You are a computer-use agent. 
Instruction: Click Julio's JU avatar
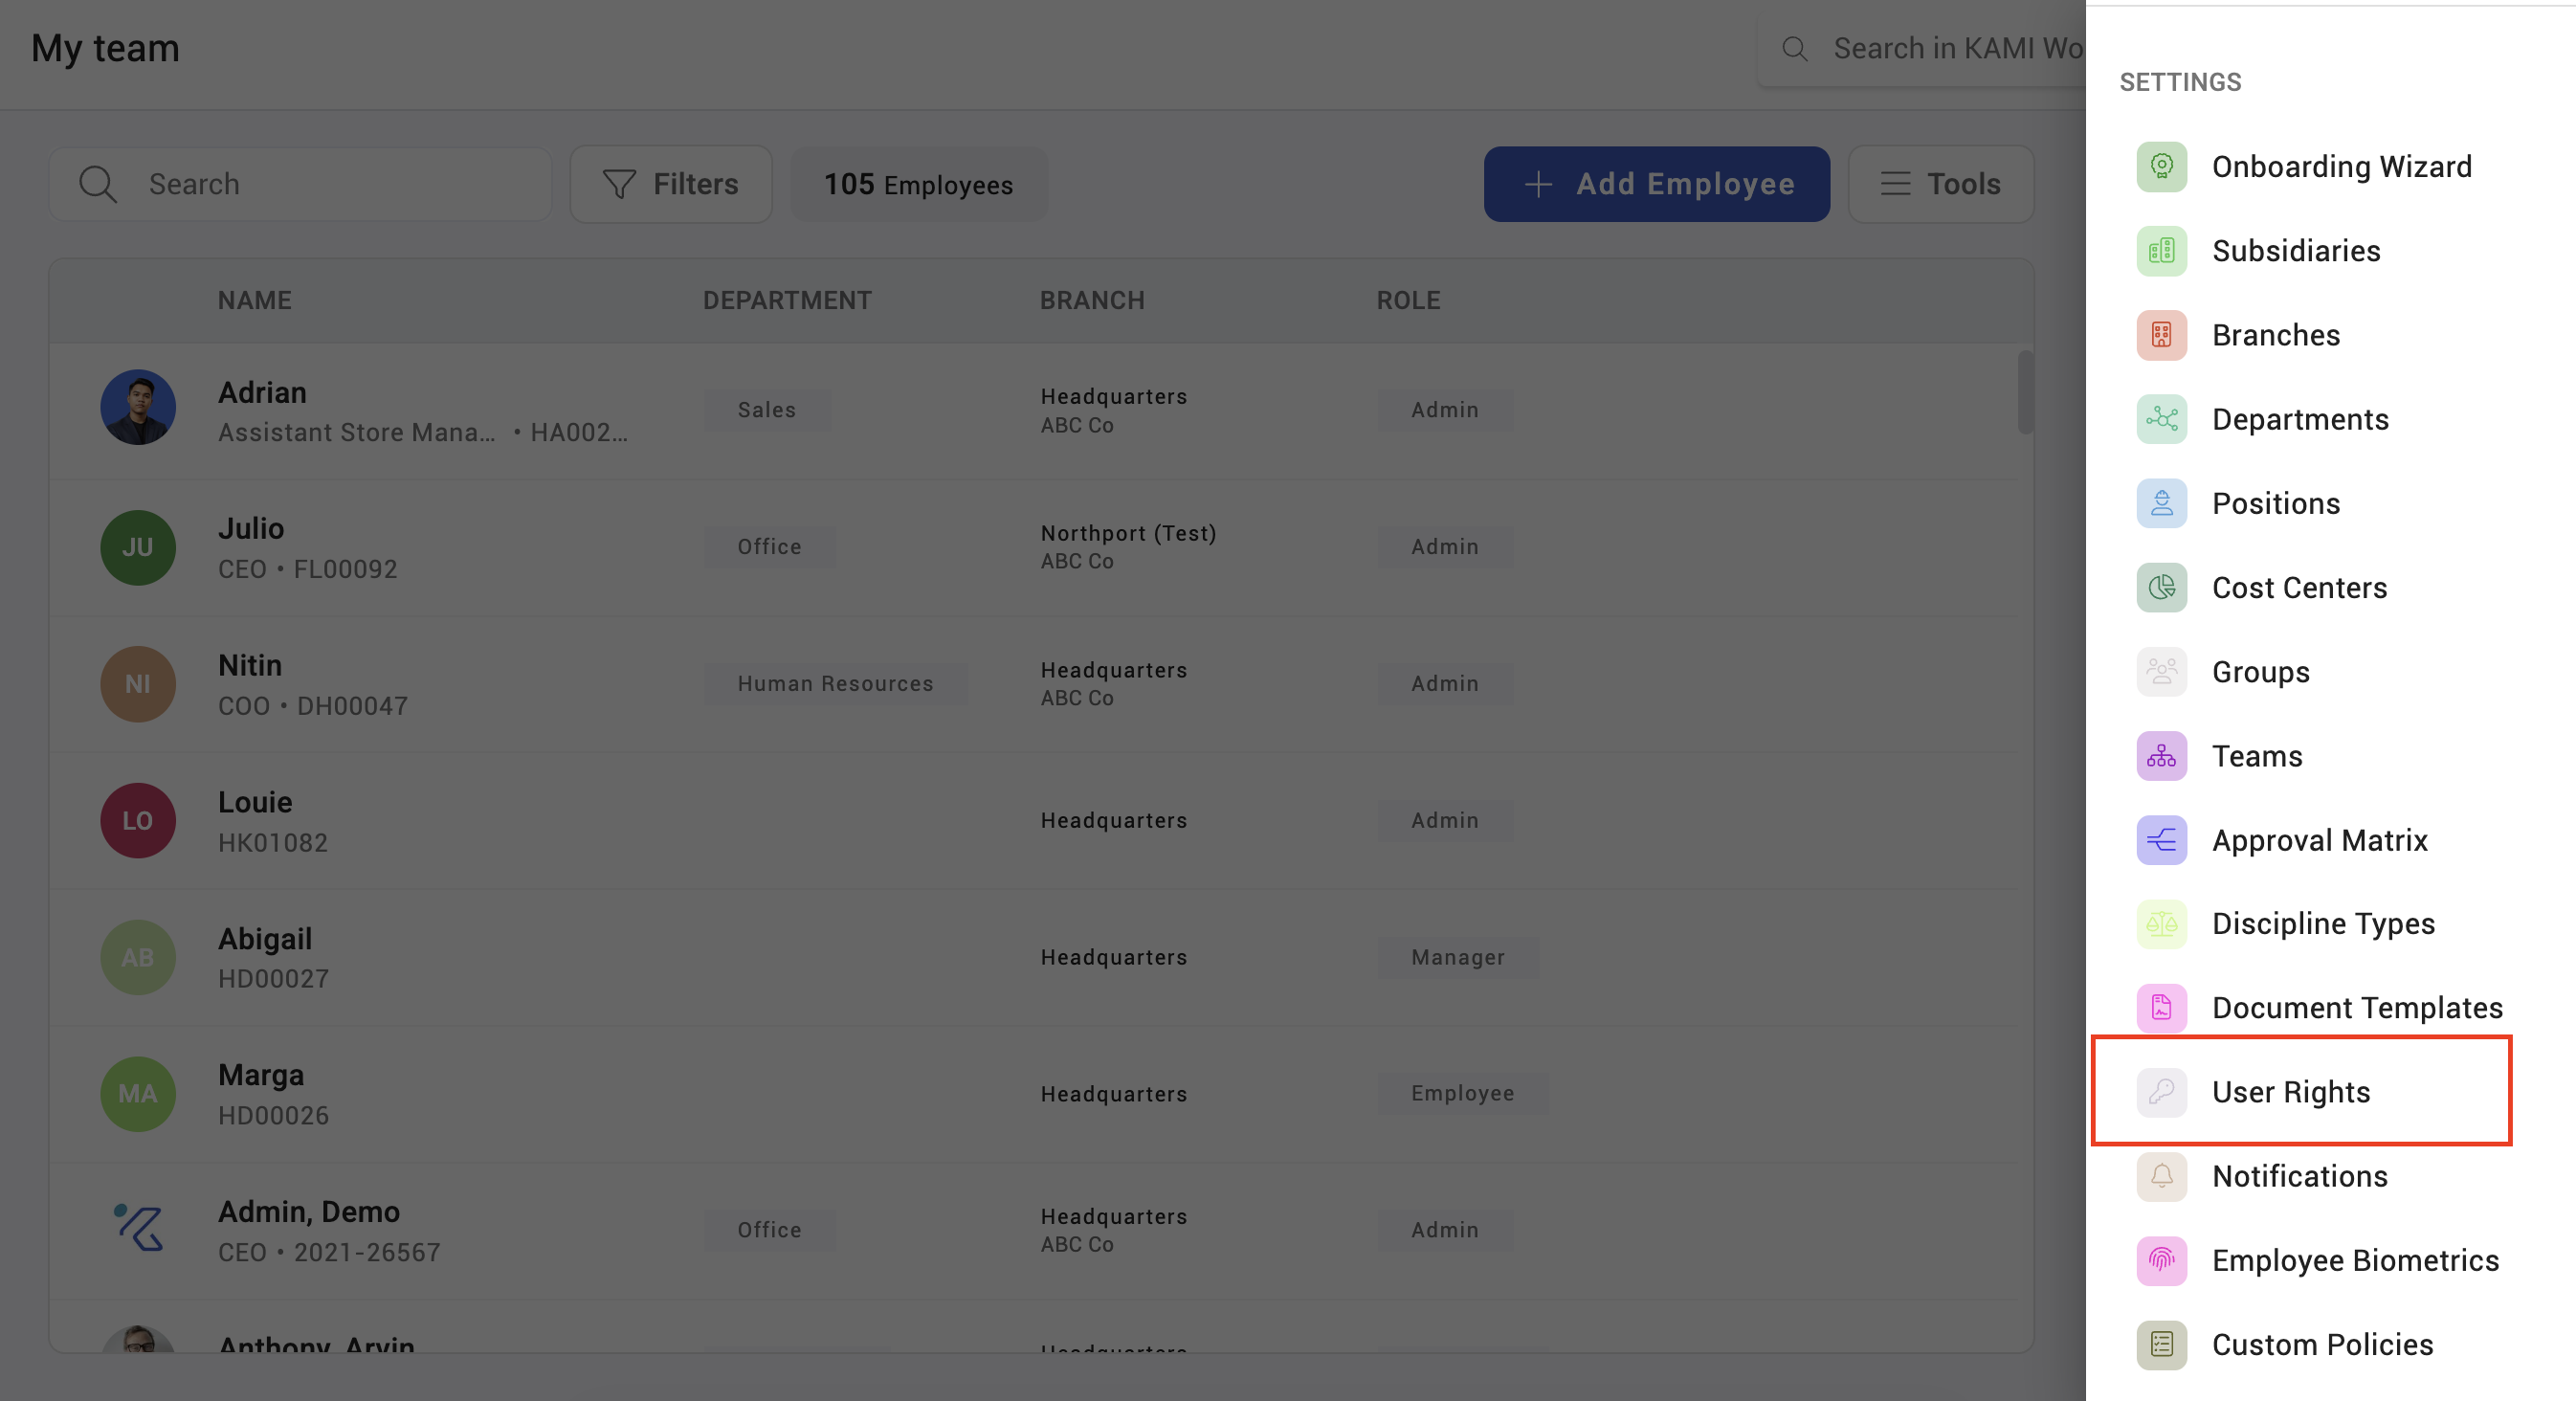point(138,547)
